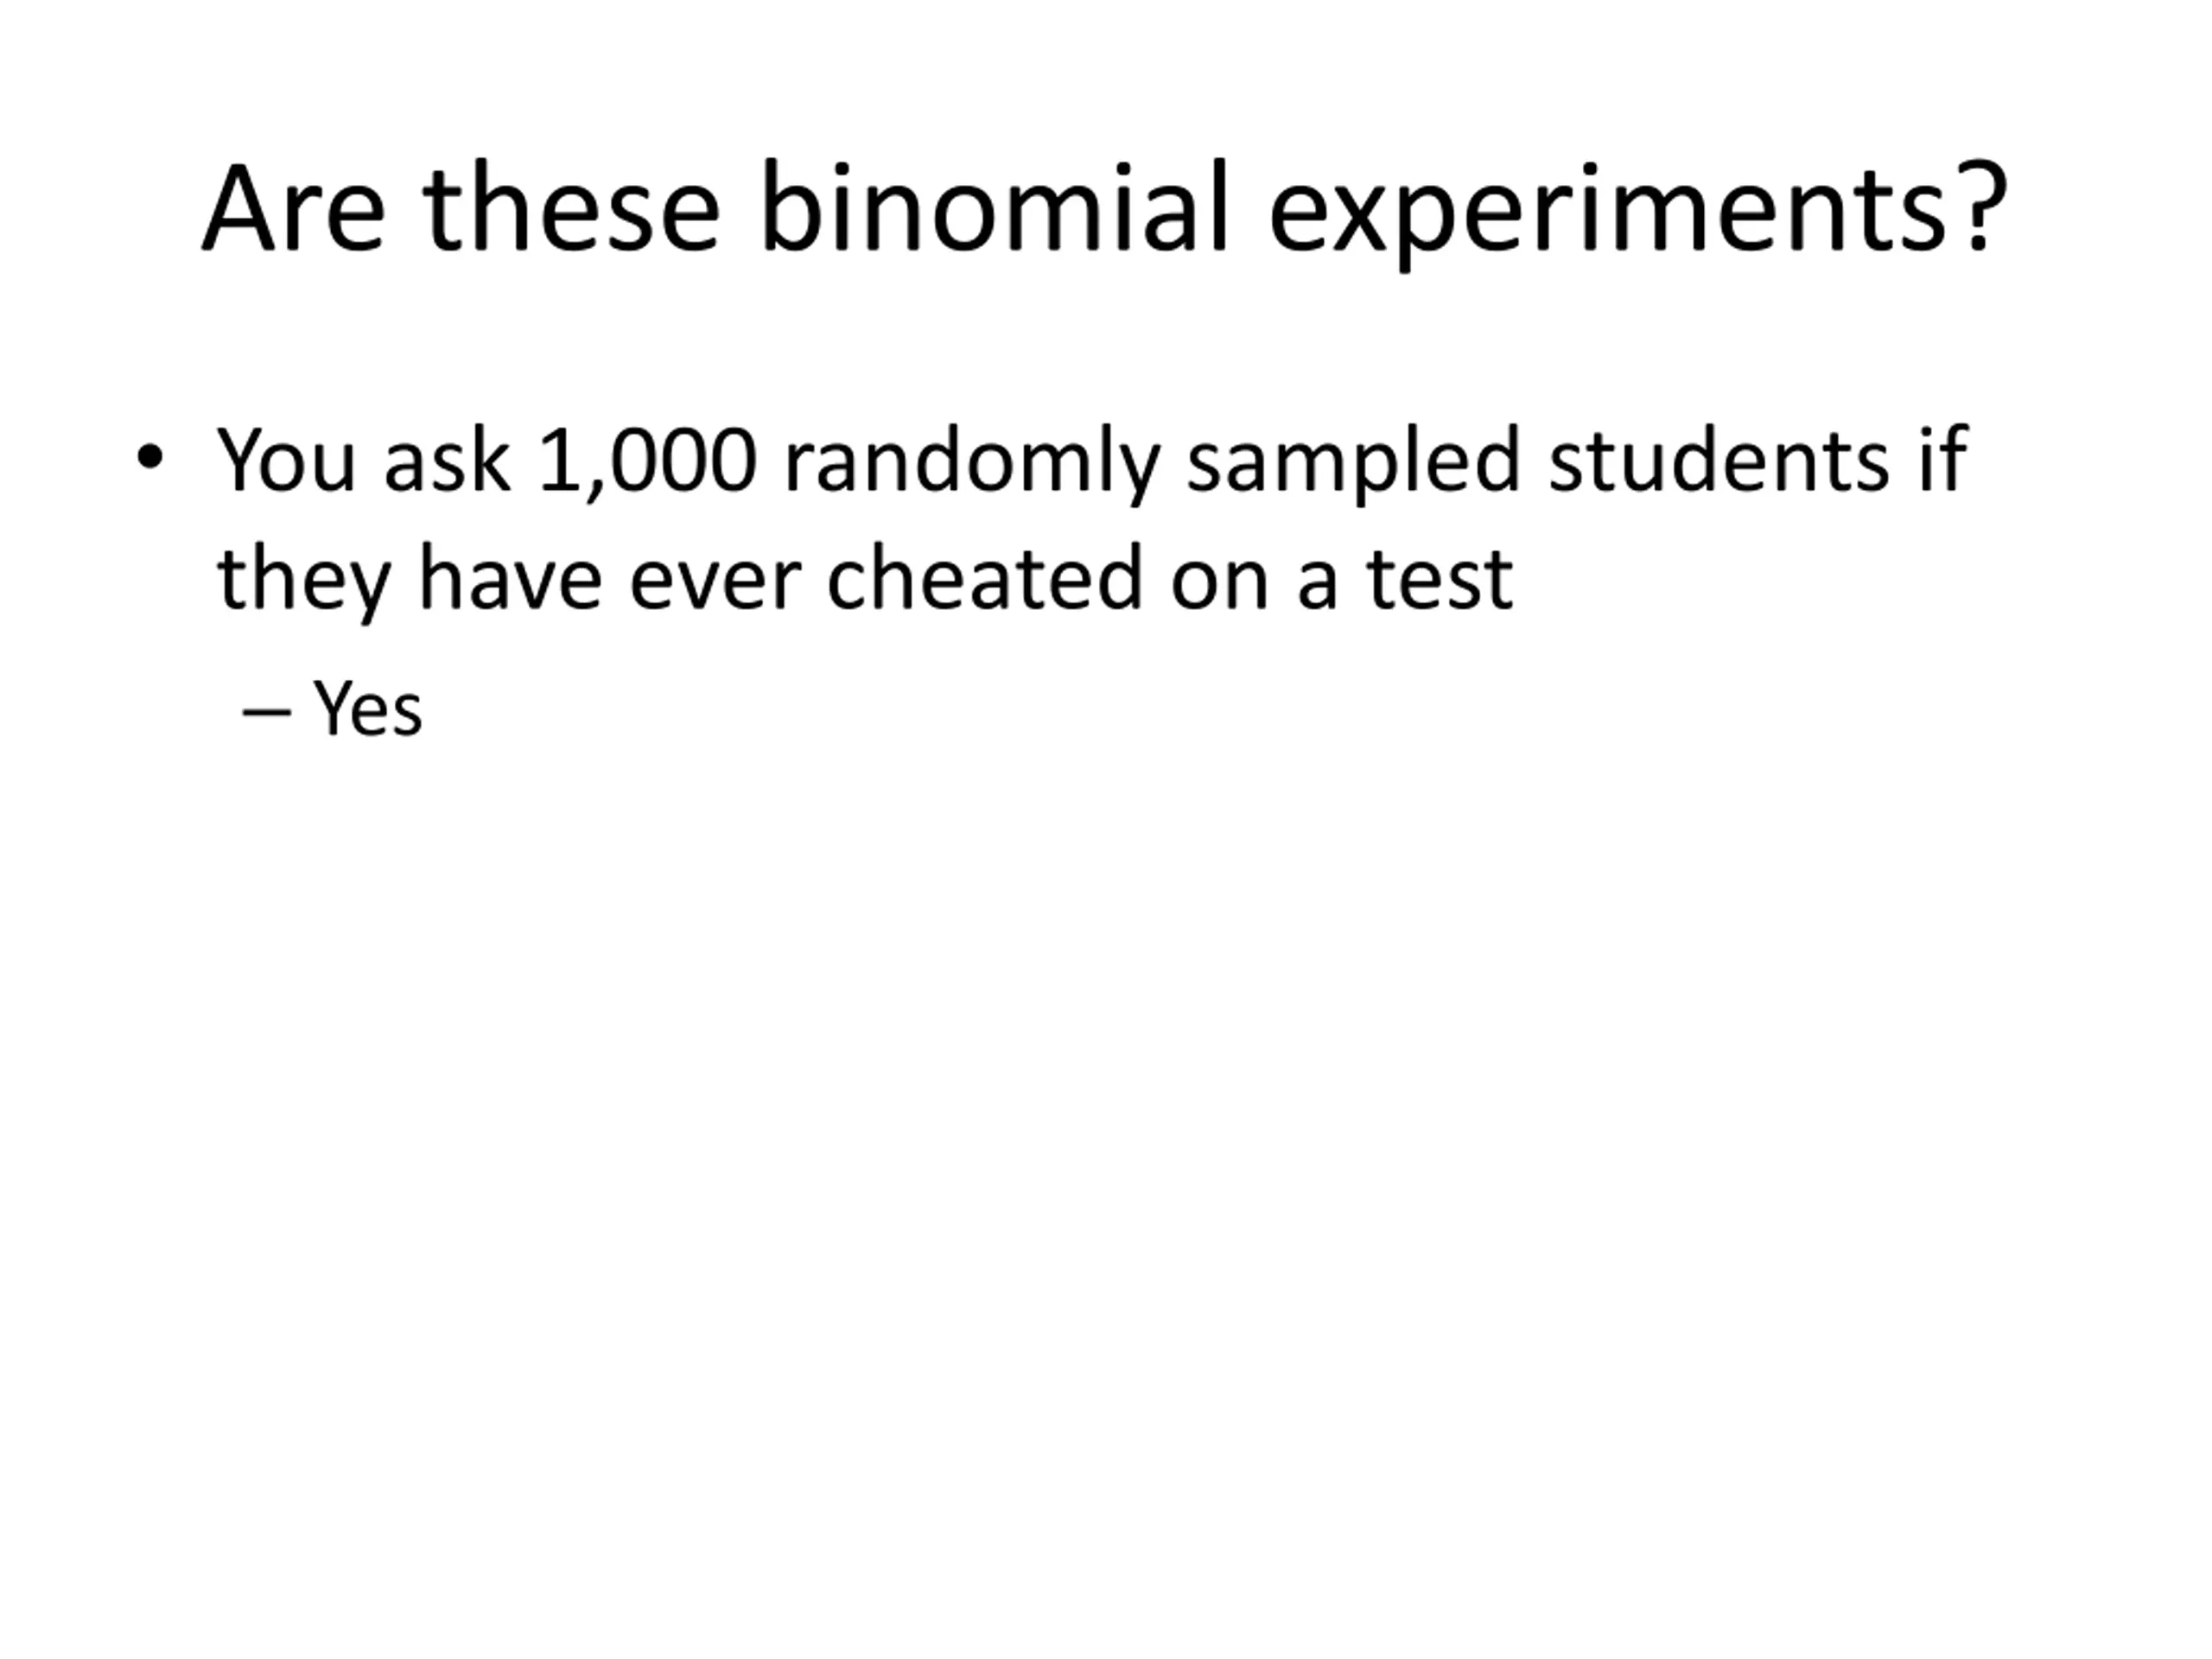
Task: Click the word "test" in the bullet
Action: point(1440,580)
